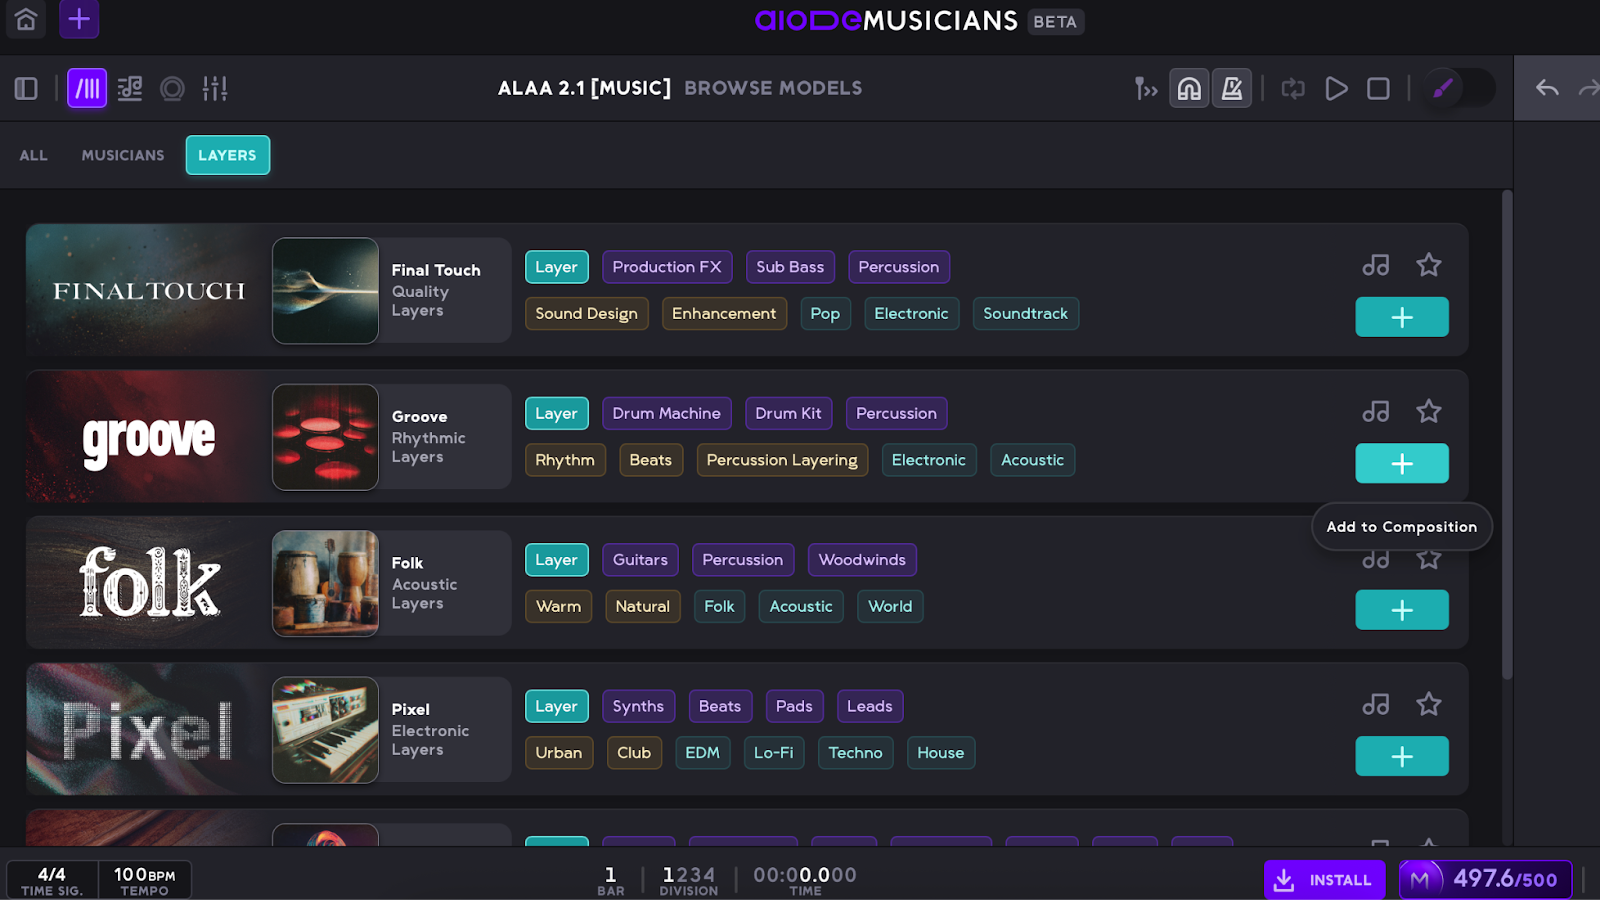Toggle the sidebar panel icon
Image resolution: width=1600 pixels, height=900 pixels.
point(26,89)
